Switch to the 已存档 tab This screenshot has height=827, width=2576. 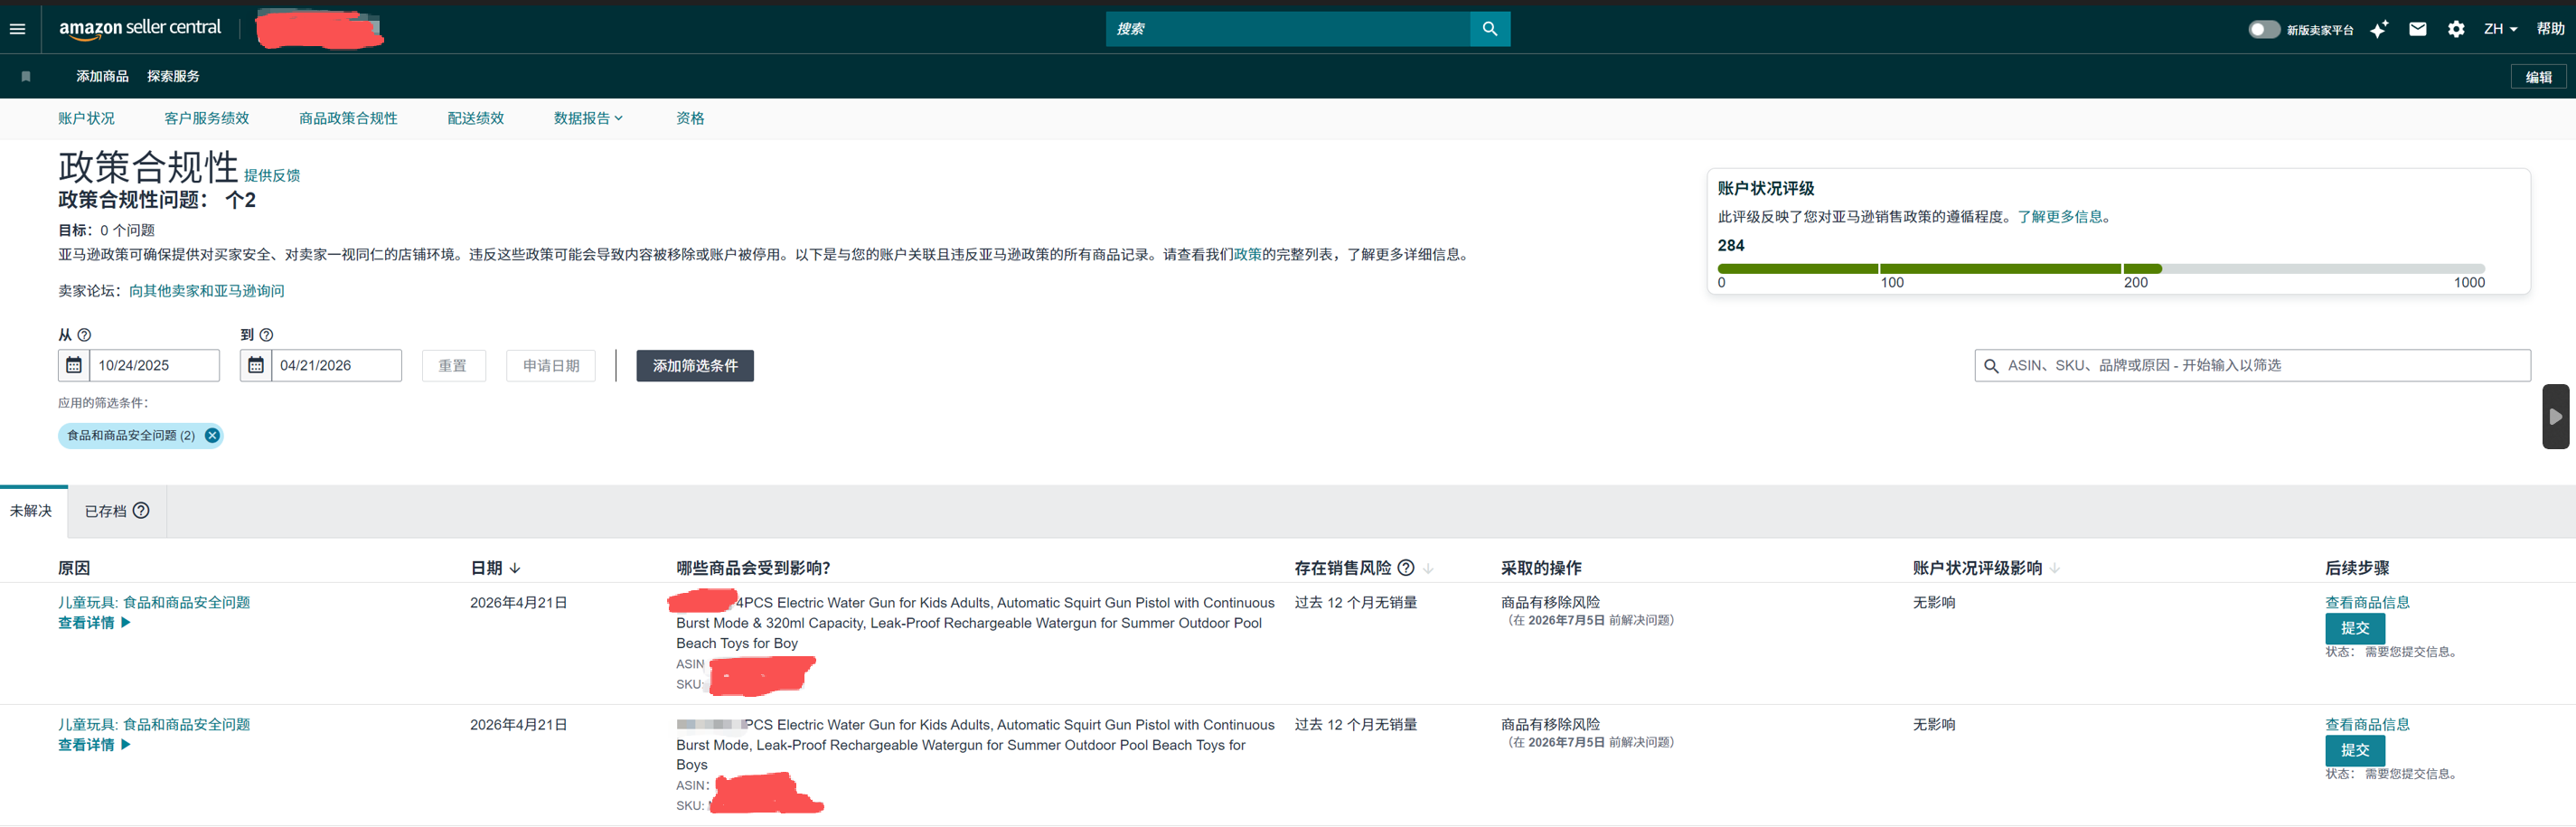[x=106, y=511]
